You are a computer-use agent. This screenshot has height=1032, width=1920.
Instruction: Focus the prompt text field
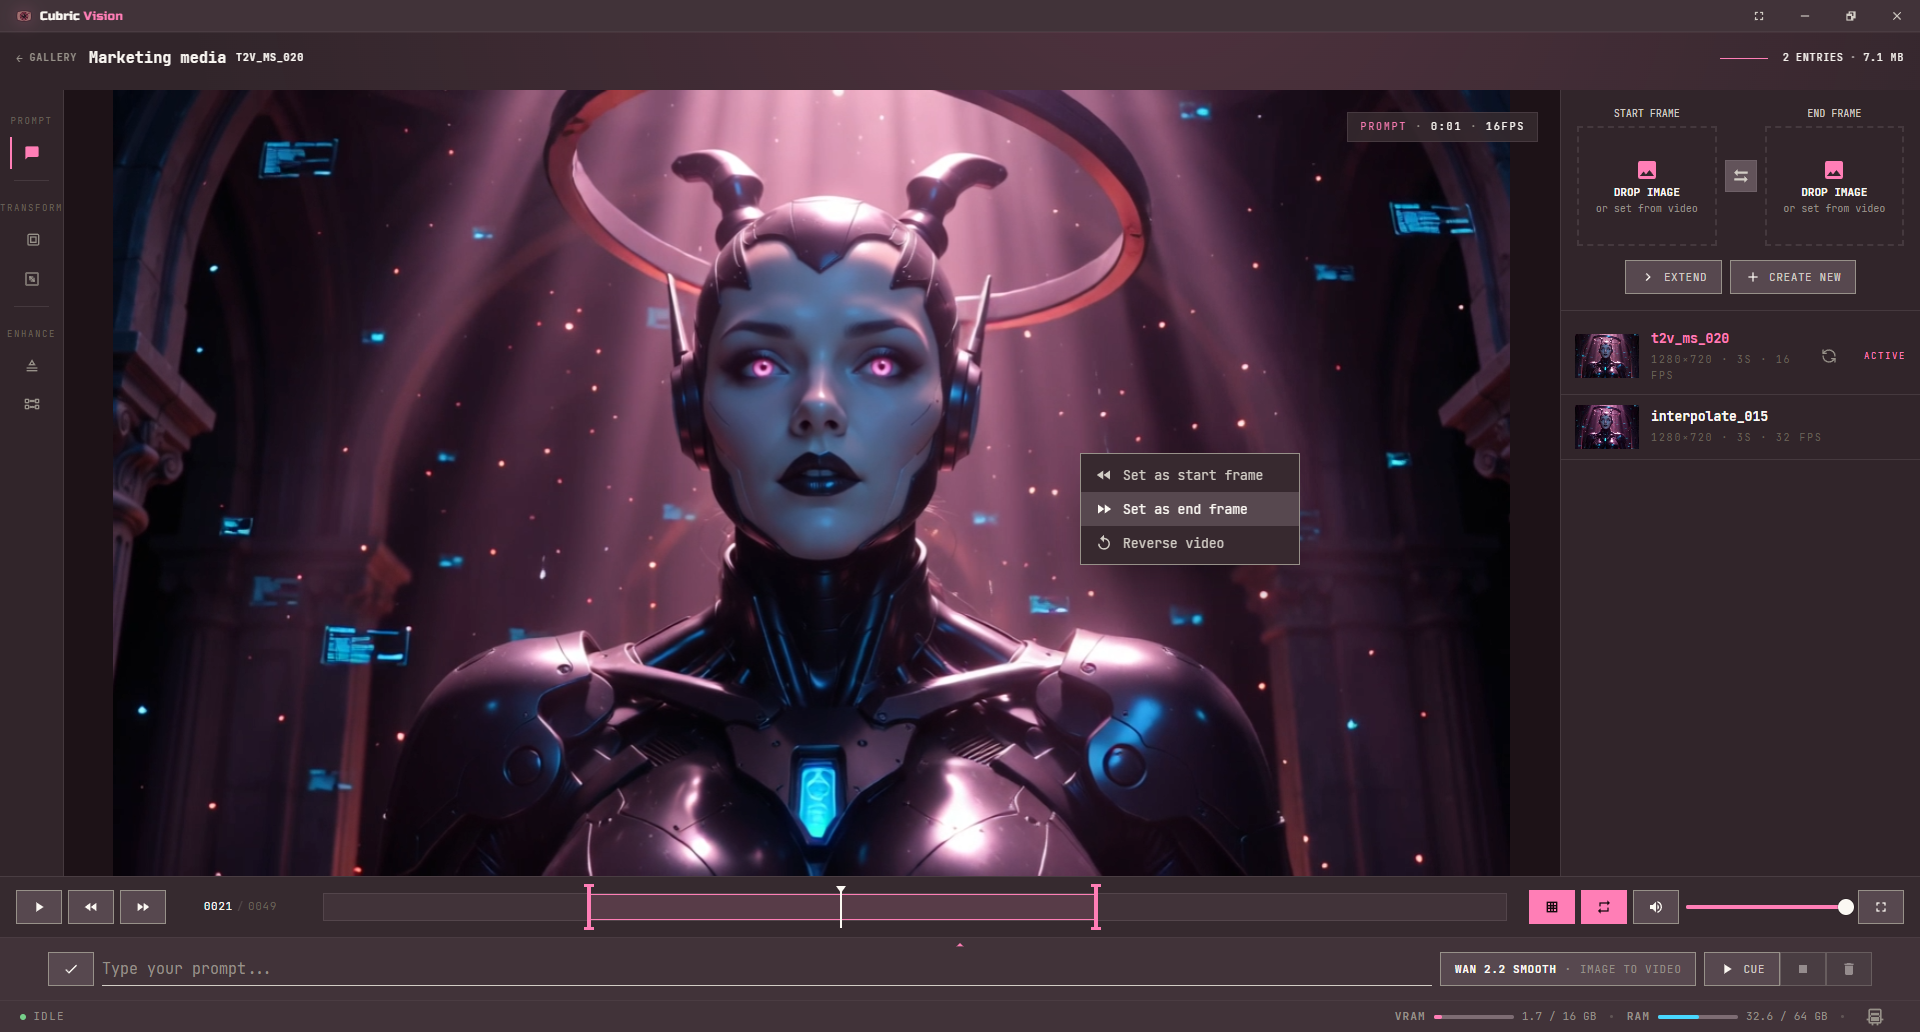coord(766,969)
